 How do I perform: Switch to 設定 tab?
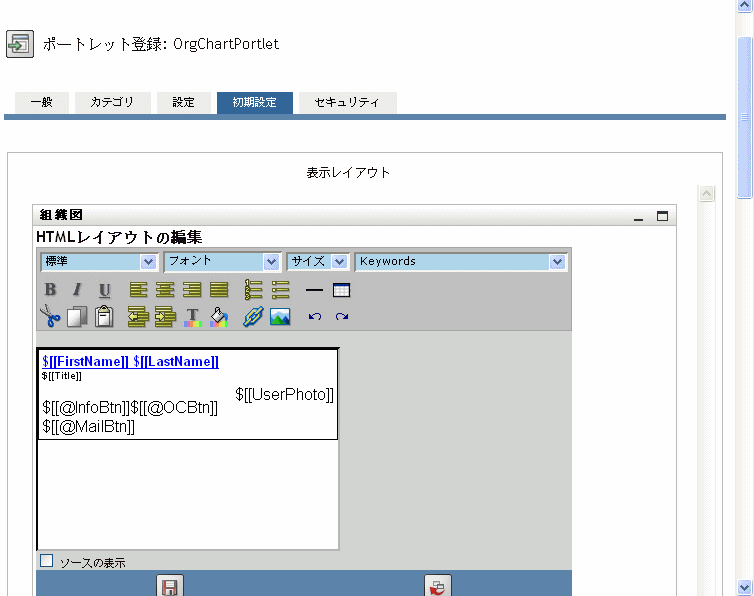pyautogui.click(x=184, y=102)
